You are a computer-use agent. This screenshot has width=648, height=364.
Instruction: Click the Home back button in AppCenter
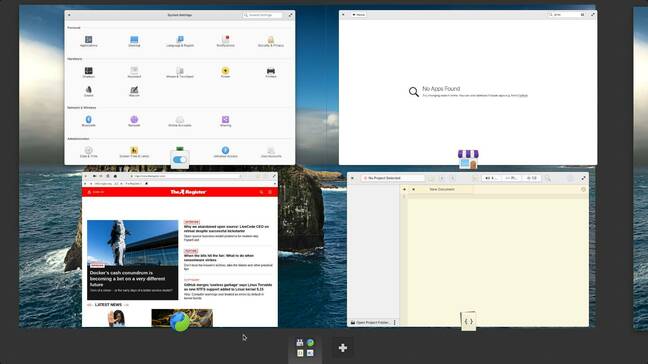coord(359,14)
